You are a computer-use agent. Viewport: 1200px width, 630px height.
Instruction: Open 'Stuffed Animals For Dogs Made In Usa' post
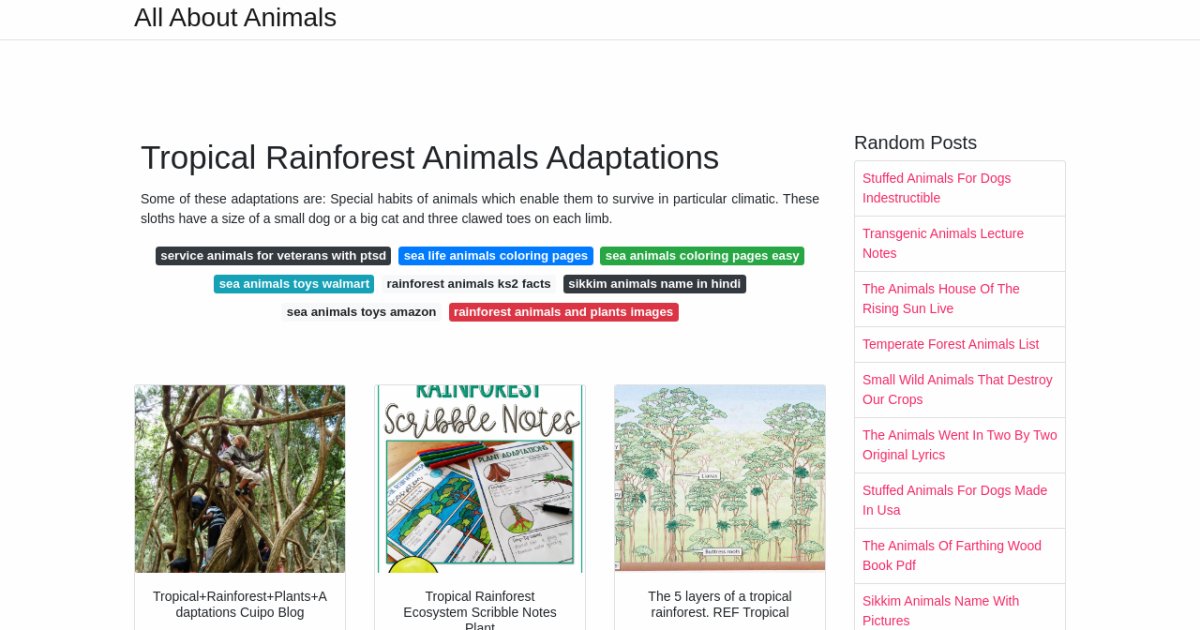pos(954,500)
